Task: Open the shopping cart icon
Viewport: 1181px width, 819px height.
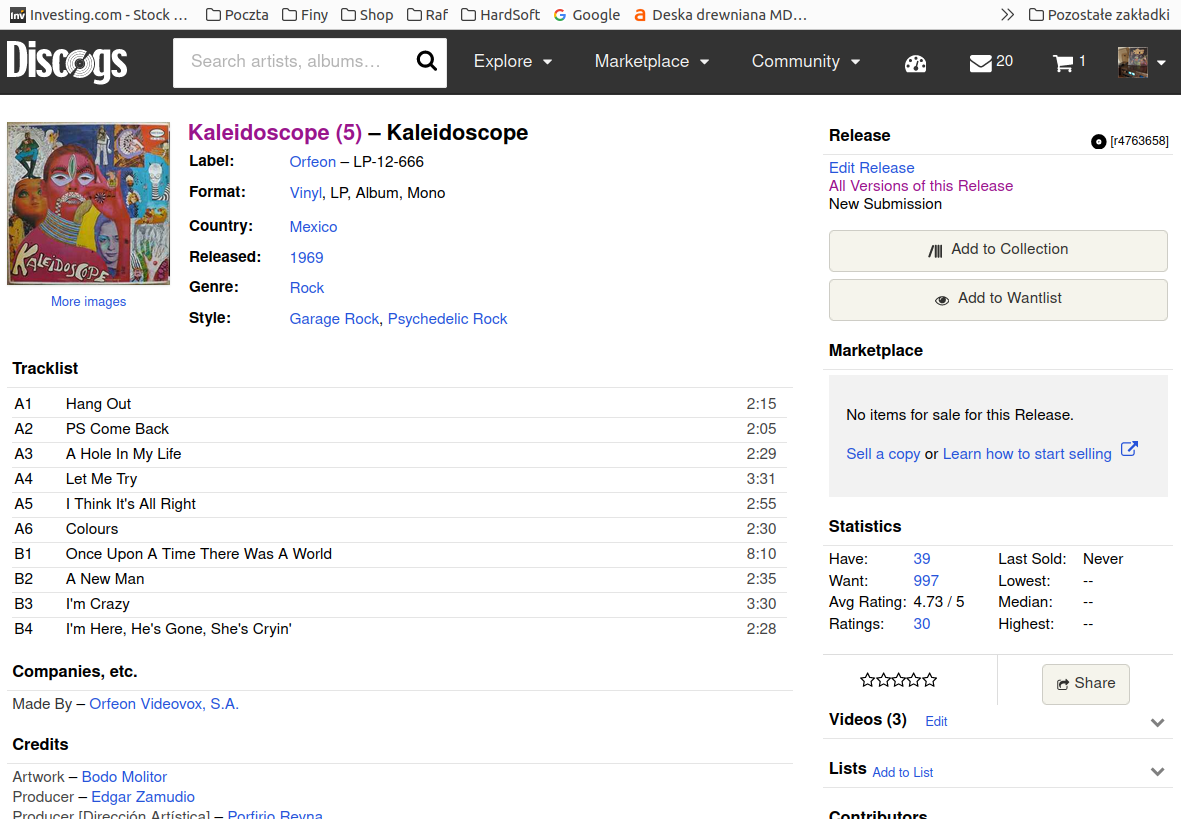Action: (x=1062, y=63)
